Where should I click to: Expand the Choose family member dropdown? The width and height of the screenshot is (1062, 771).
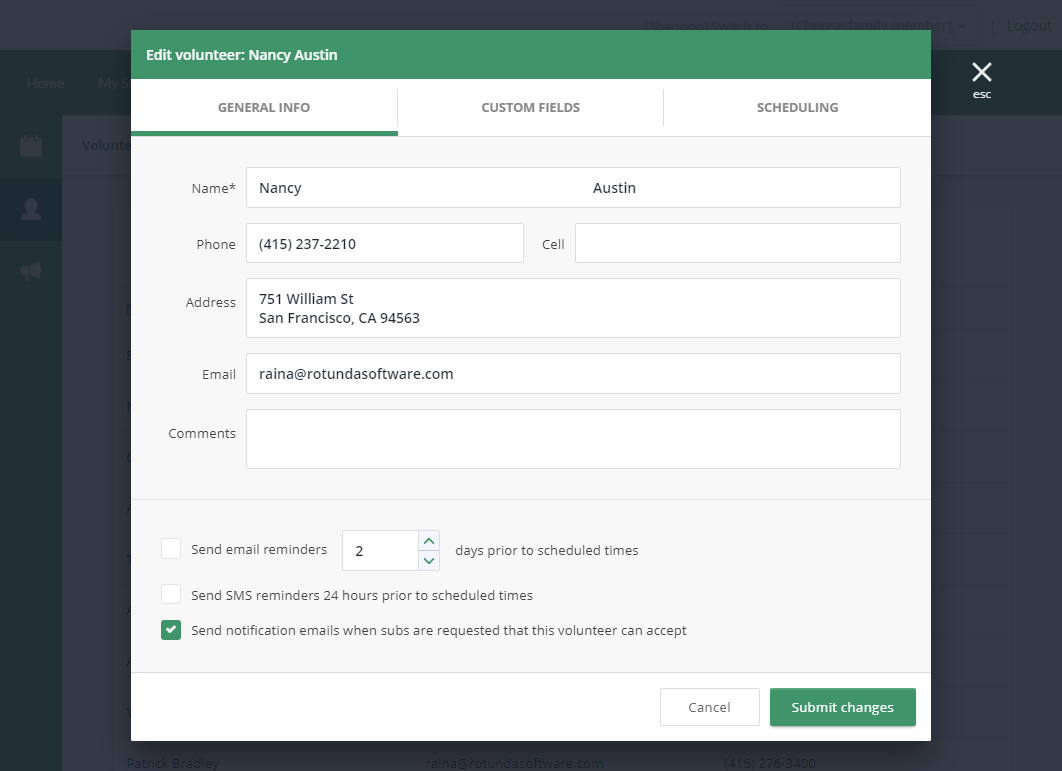point(878,26)
